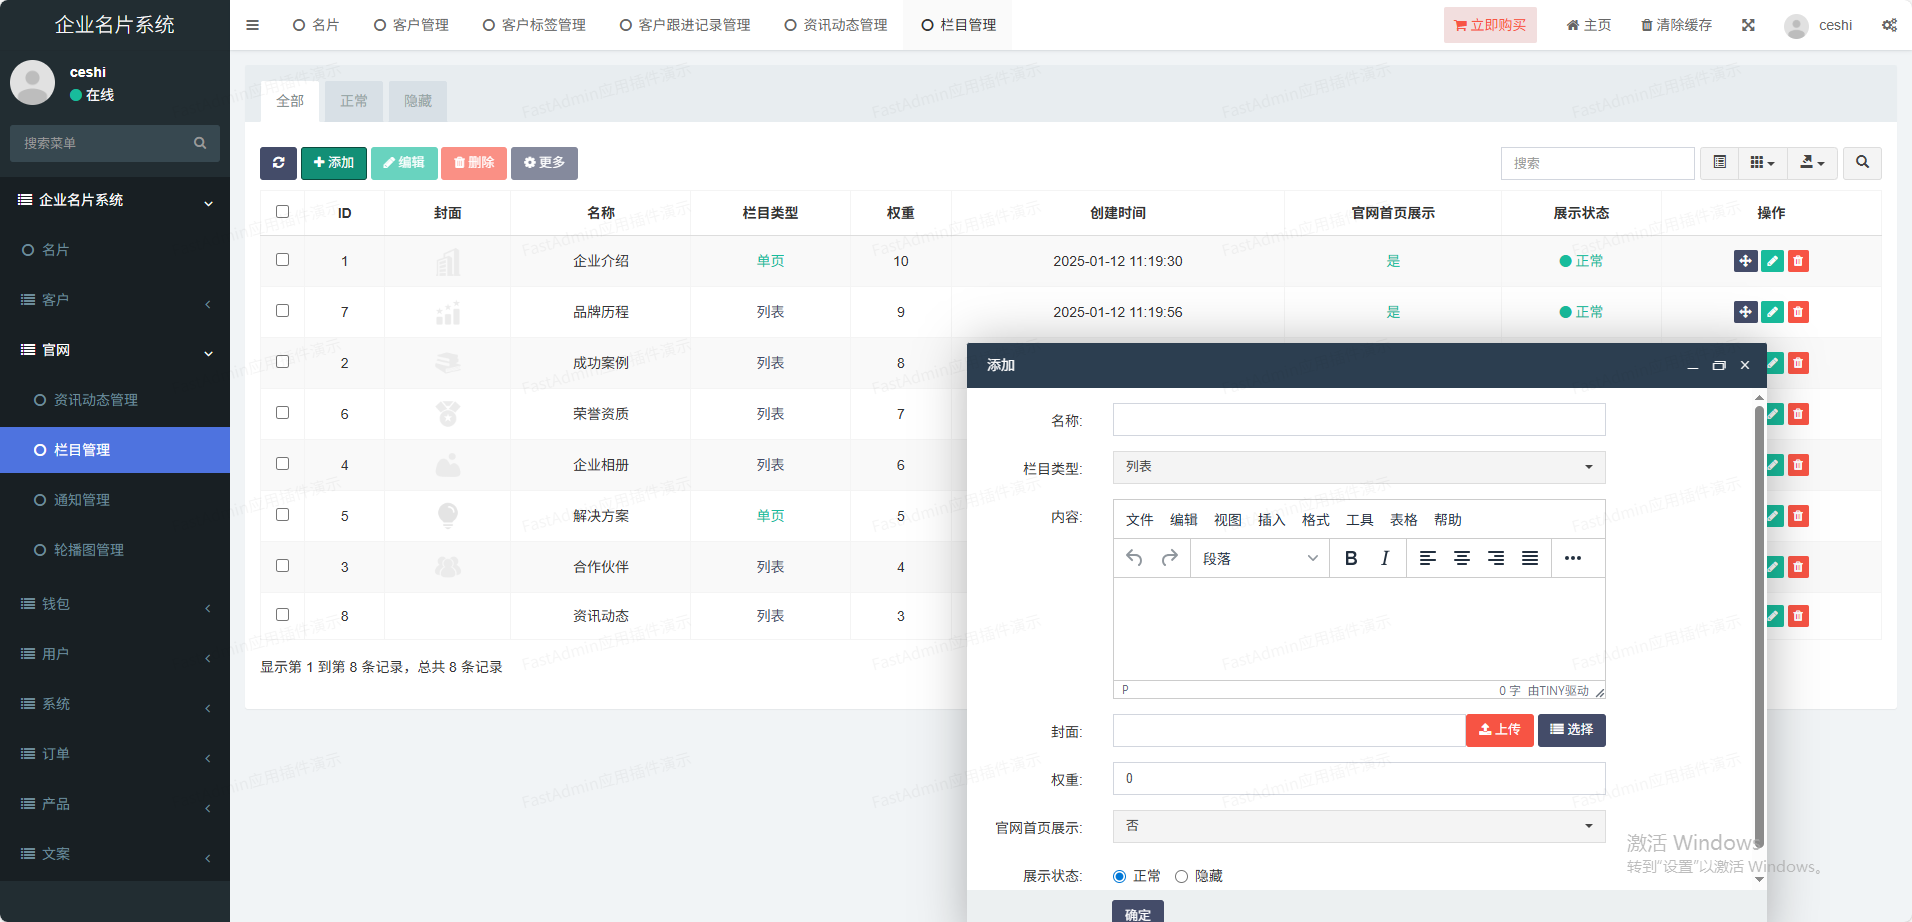Open the 轮播图管理 sidebar menu item
1912x922 pixels.
click(88, 550)
